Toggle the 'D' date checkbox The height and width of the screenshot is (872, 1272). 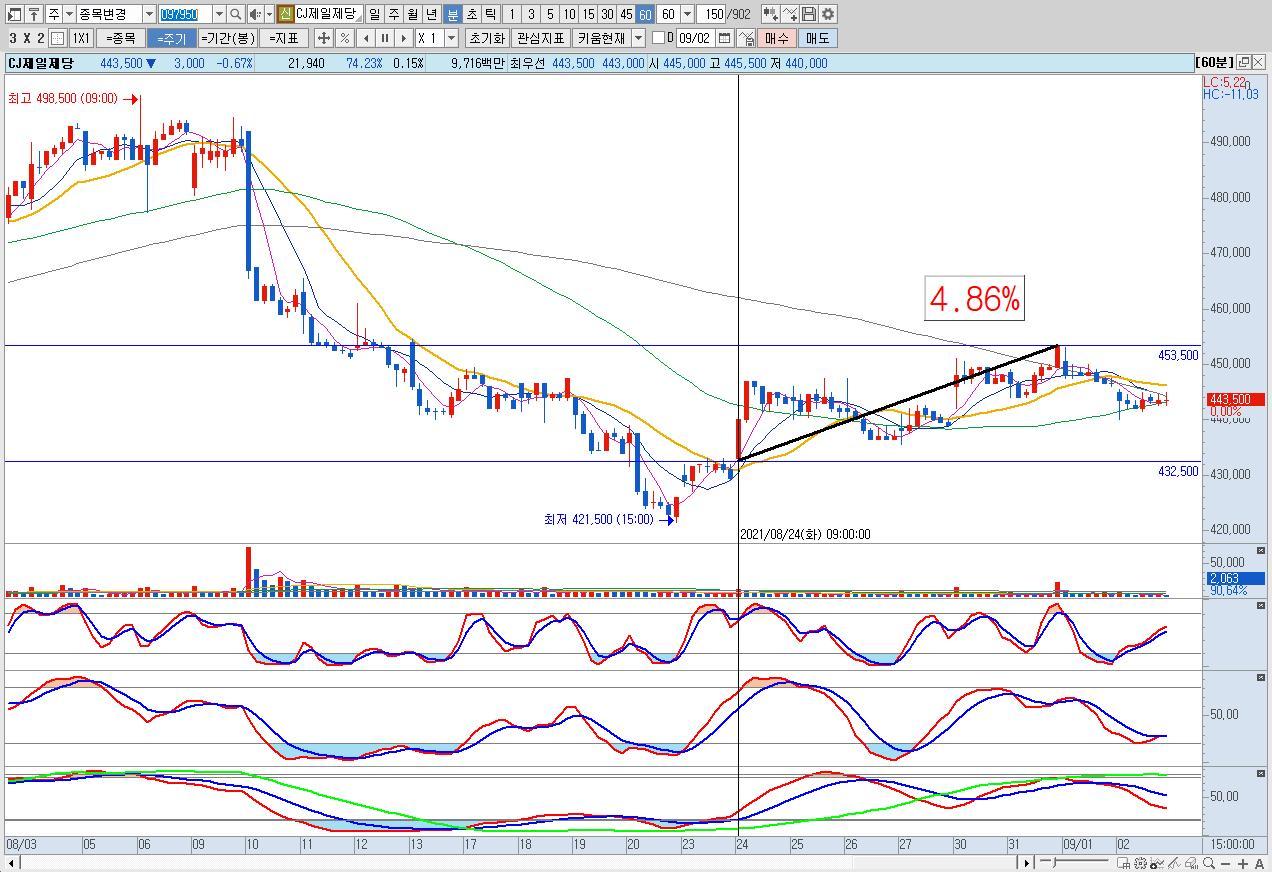(658, 38)
